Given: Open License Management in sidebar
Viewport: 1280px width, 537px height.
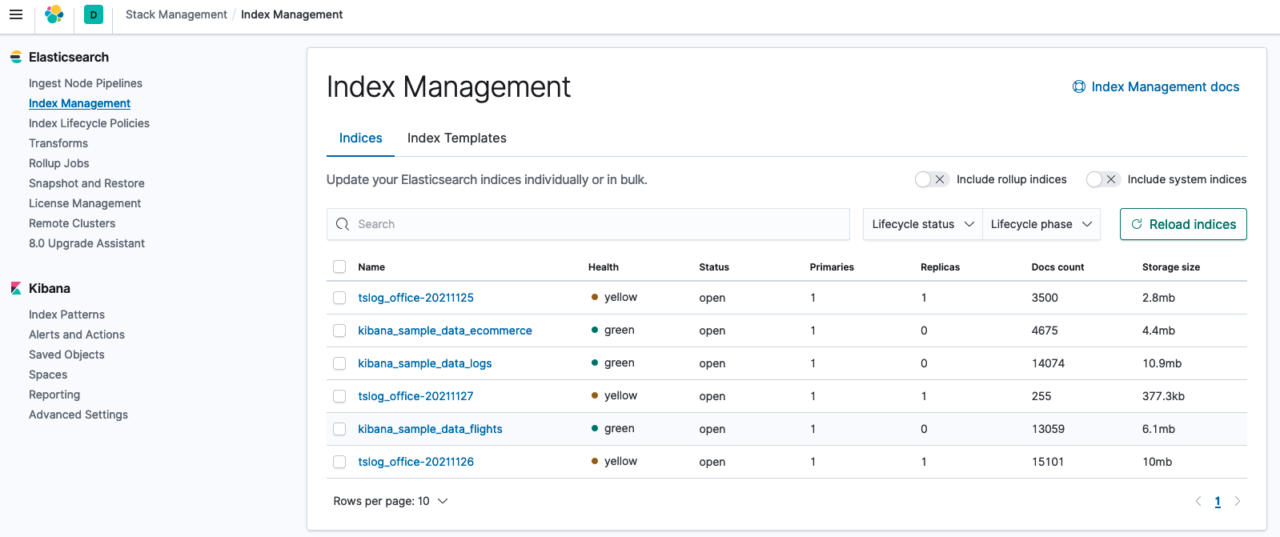Looking at the screenshot, I should (x=85, y=203).
